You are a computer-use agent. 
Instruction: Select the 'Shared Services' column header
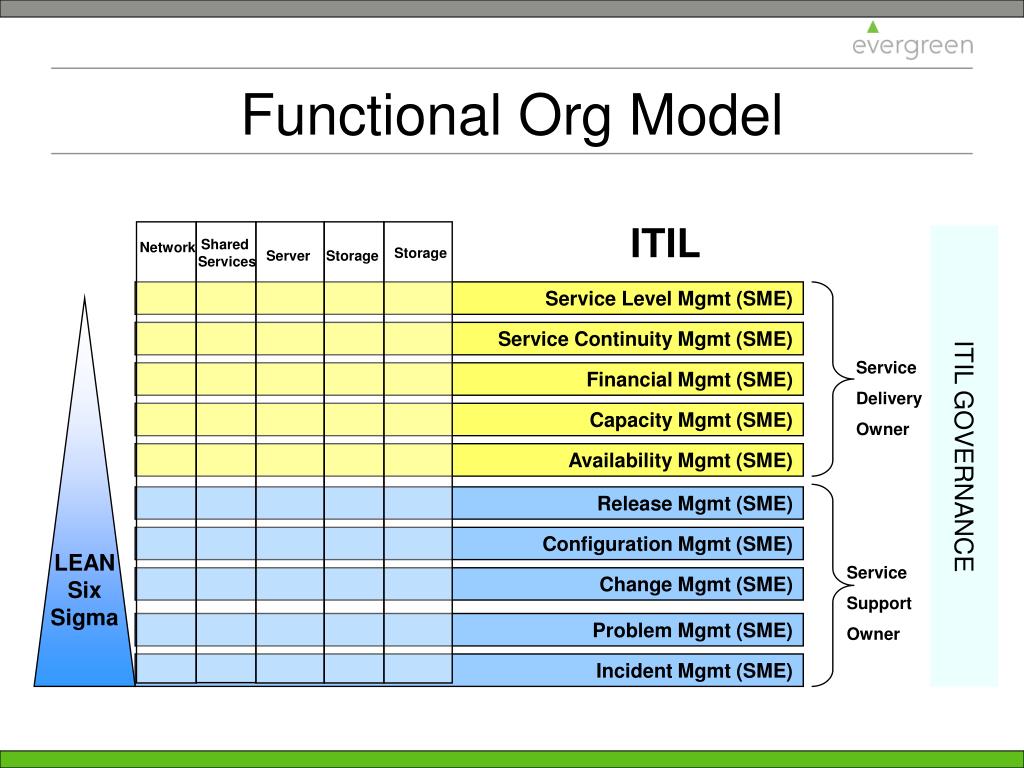coord(226,253)
